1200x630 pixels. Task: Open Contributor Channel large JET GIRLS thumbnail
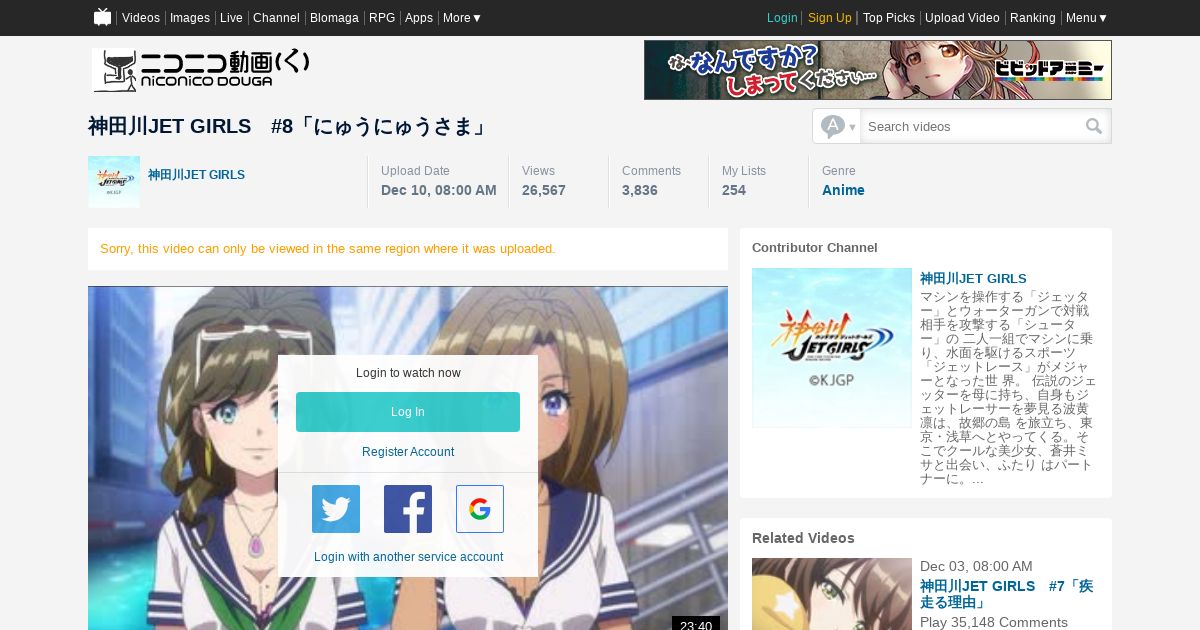[x=832, y=348]
